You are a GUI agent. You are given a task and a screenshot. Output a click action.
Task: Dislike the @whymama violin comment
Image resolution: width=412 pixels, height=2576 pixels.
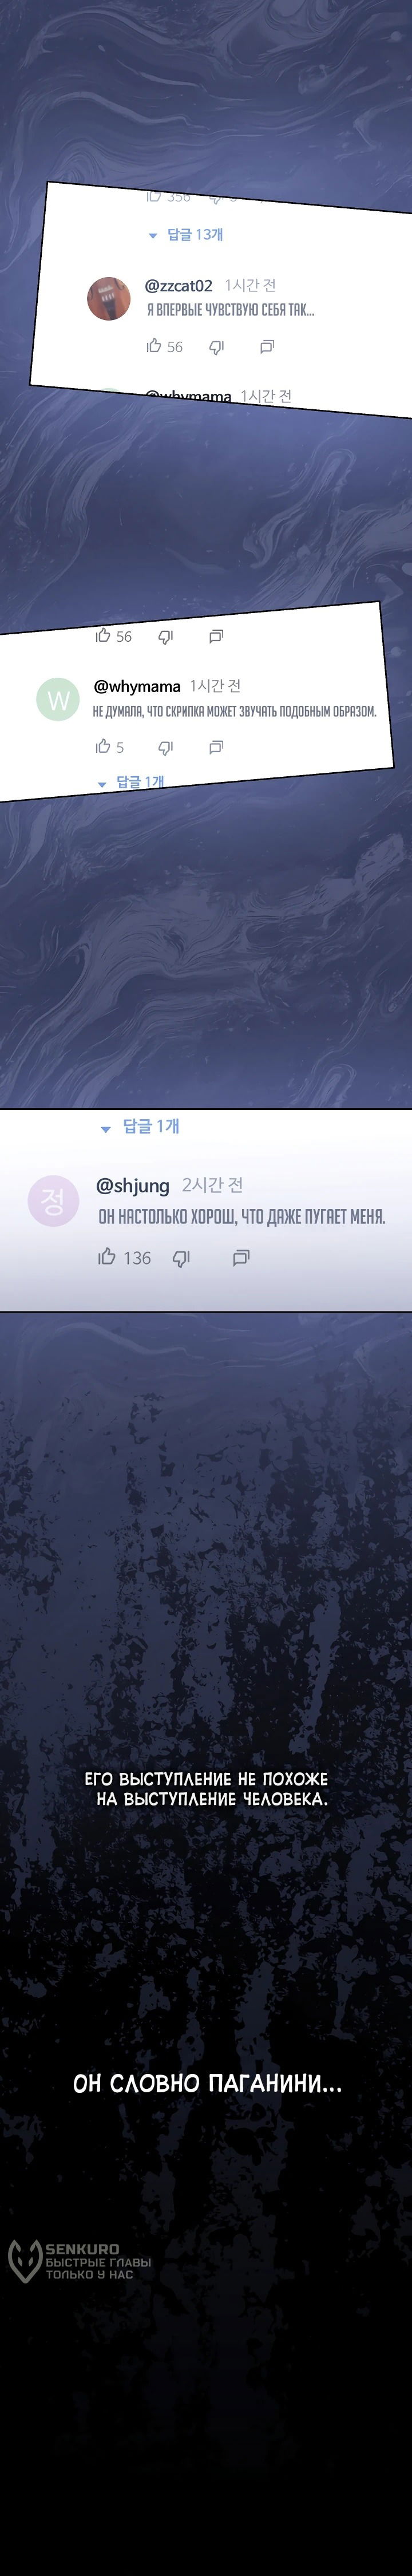(166, 747)
